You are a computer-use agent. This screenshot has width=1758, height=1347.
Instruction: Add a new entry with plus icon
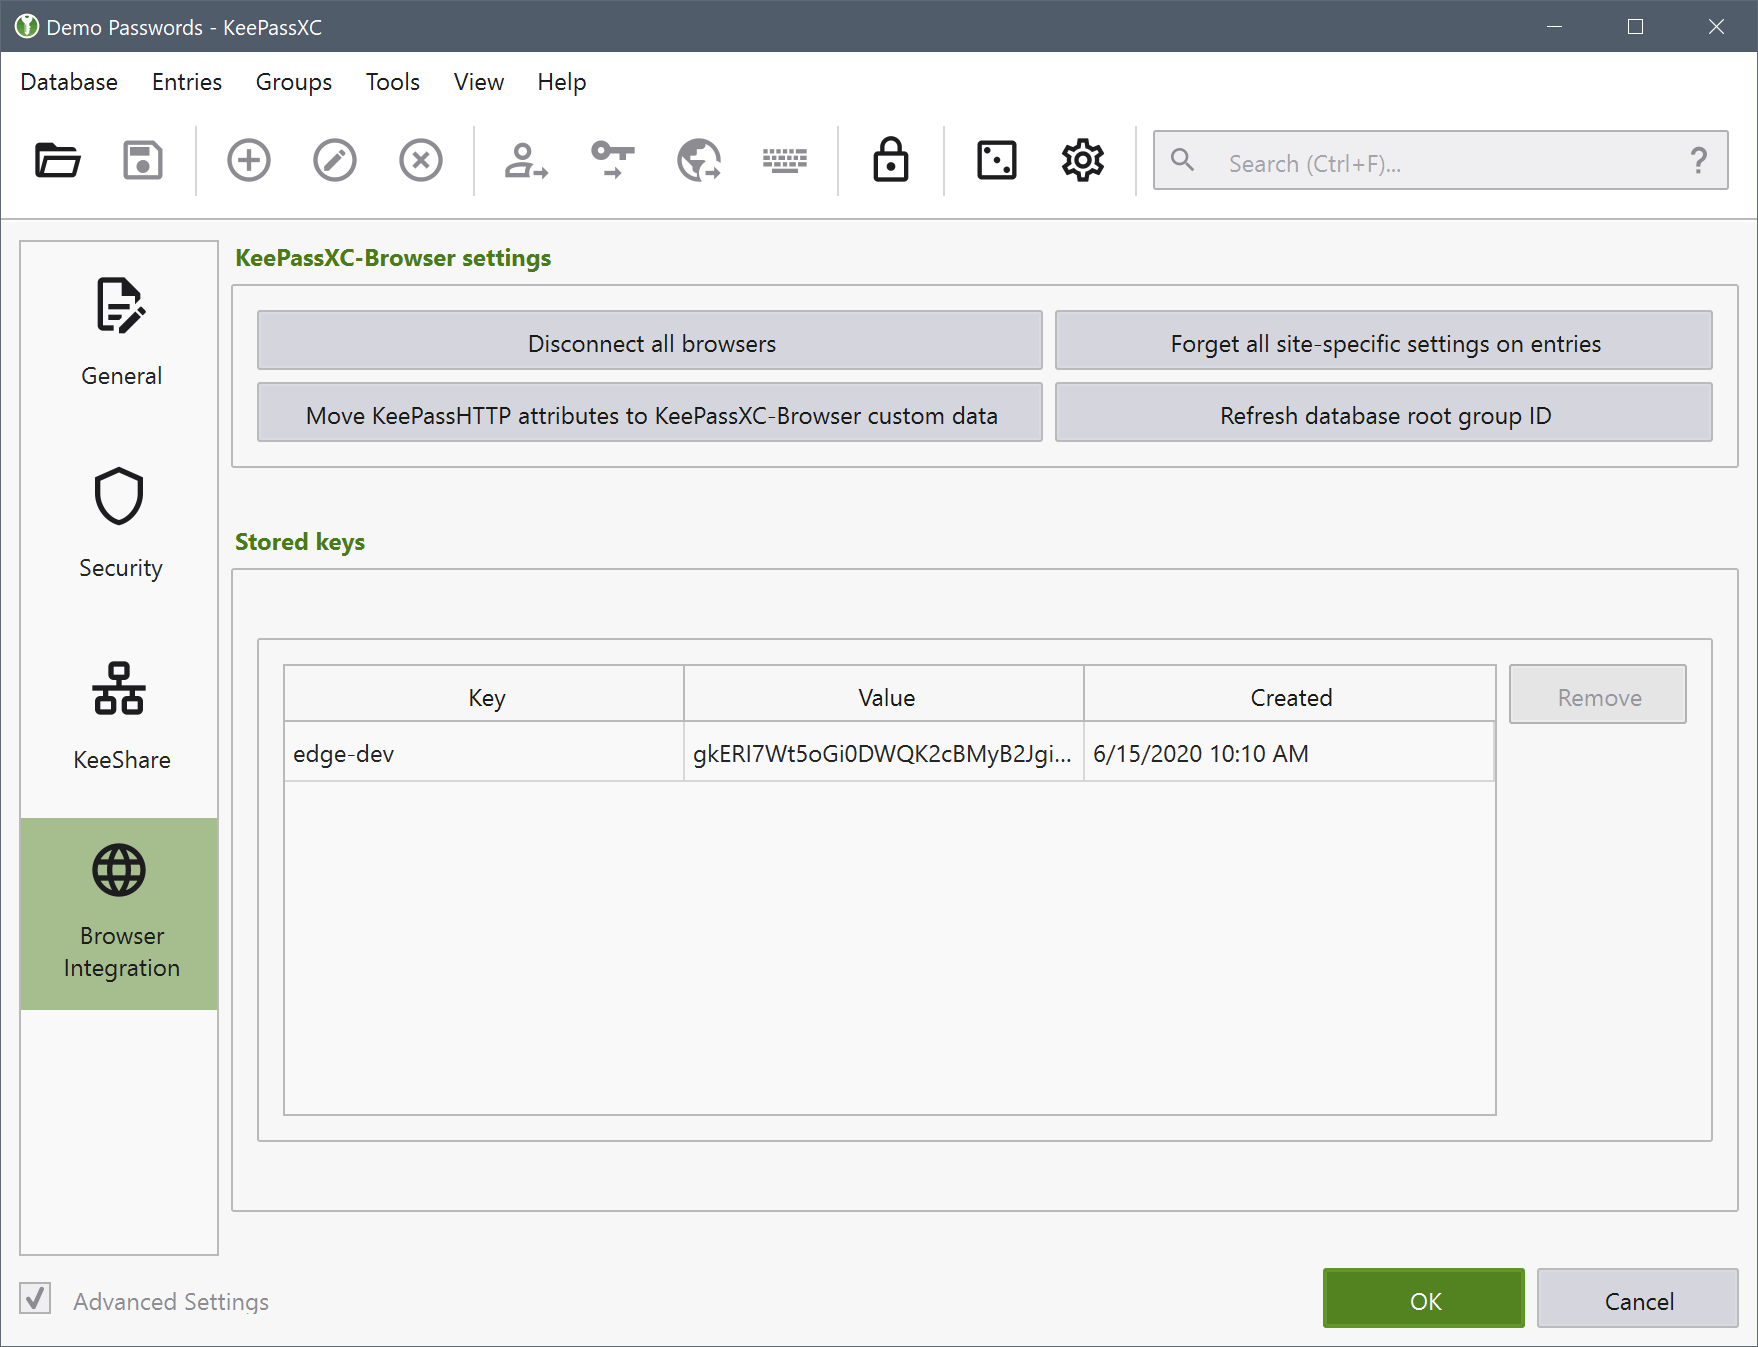click(248, 160)
